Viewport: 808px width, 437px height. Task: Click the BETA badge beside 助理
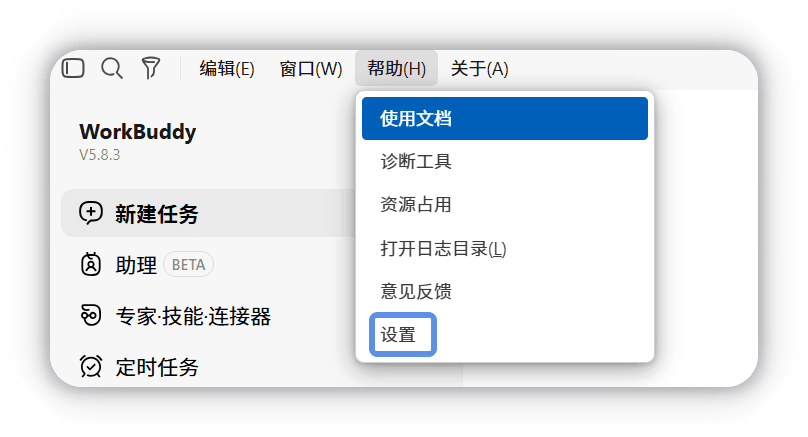coord(188,265)
